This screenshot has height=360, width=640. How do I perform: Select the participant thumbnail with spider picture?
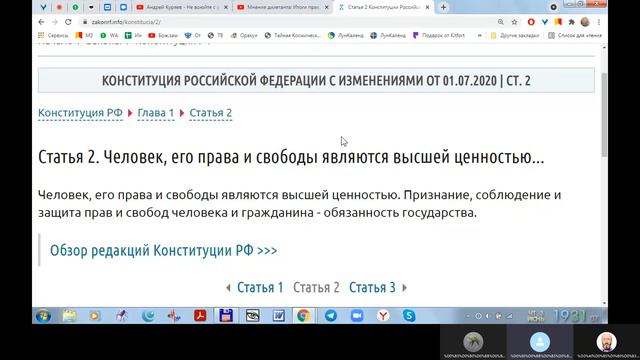(x=473, y=343)
